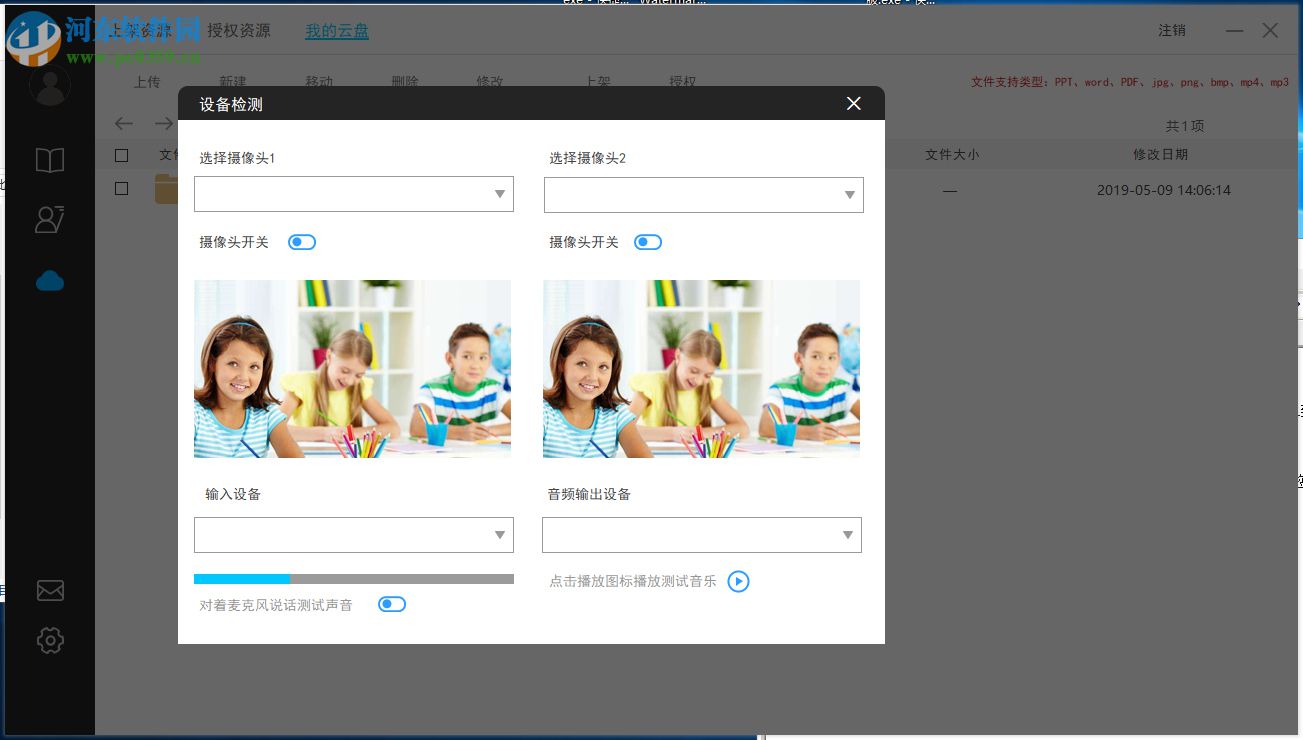Click the date 2019-05-09 14:06:14

click(x=1163, y=190)
